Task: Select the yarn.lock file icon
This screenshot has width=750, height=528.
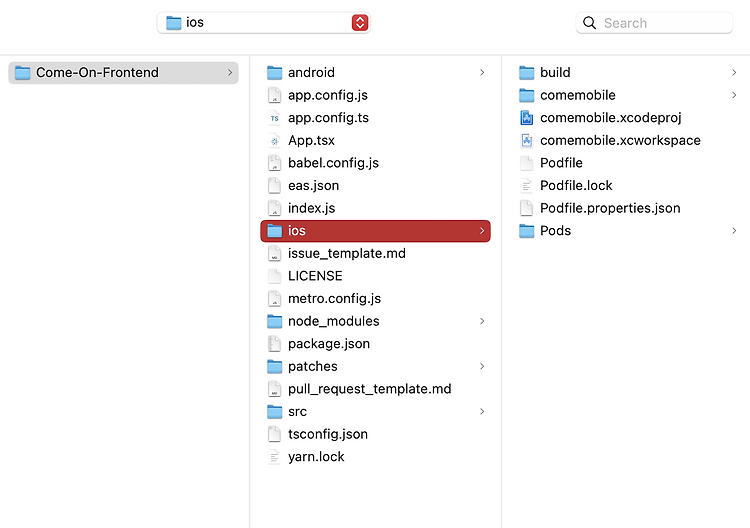Action: [x=275, y=457]
